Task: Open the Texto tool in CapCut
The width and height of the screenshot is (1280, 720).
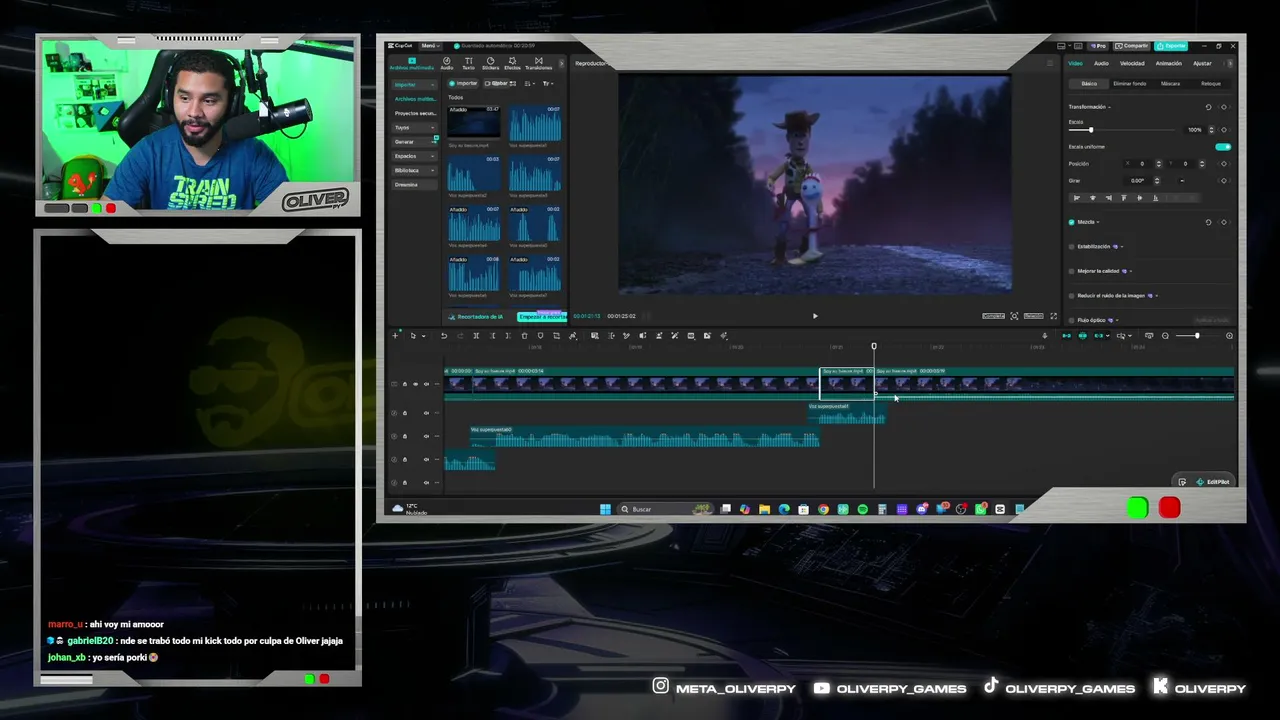Action: [468, 63]
